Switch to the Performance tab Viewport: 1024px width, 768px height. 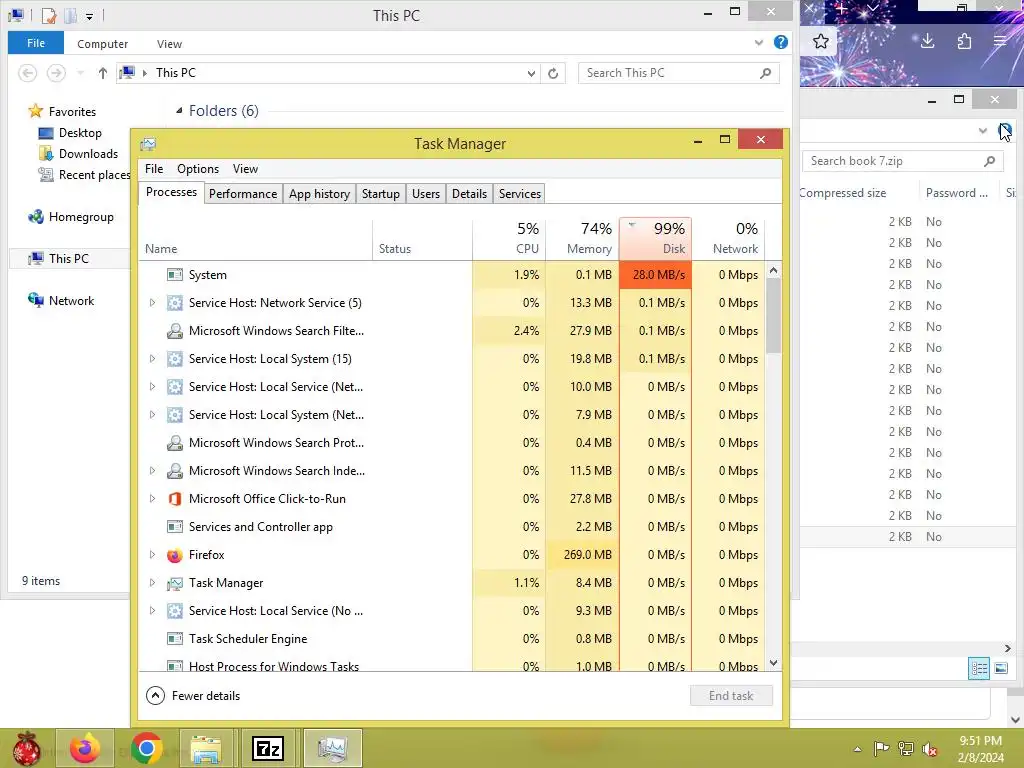243,194
